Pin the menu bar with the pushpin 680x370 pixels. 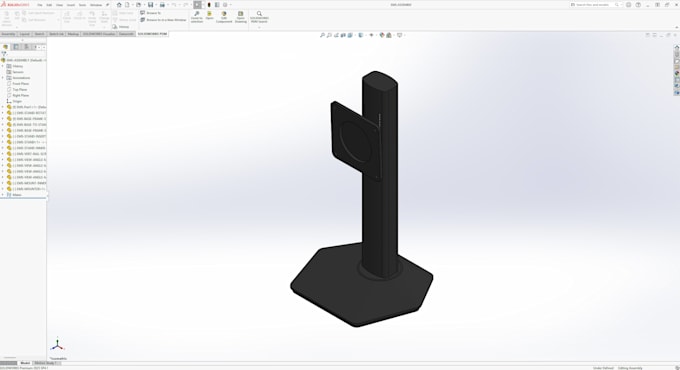(108, 5)
